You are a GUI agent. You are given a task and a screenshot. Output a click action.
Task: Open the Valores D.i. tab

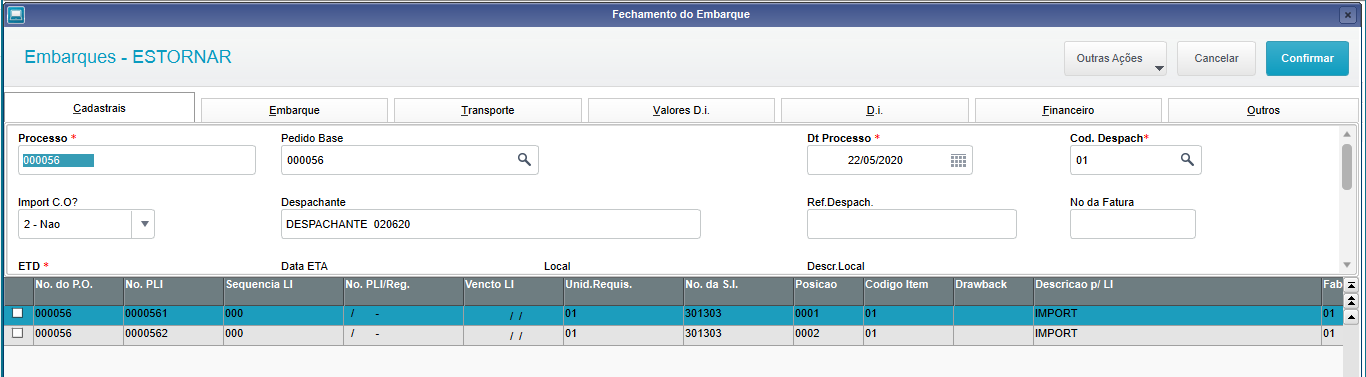click(681, 110)
